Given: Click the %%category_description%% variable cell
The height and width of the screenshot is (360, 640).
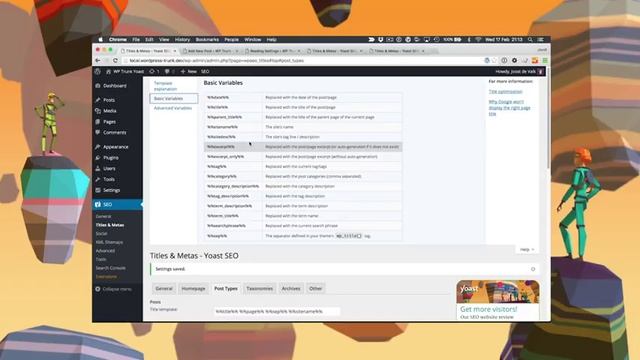Looking at the screenshot, I should click(x=233, y=186).
